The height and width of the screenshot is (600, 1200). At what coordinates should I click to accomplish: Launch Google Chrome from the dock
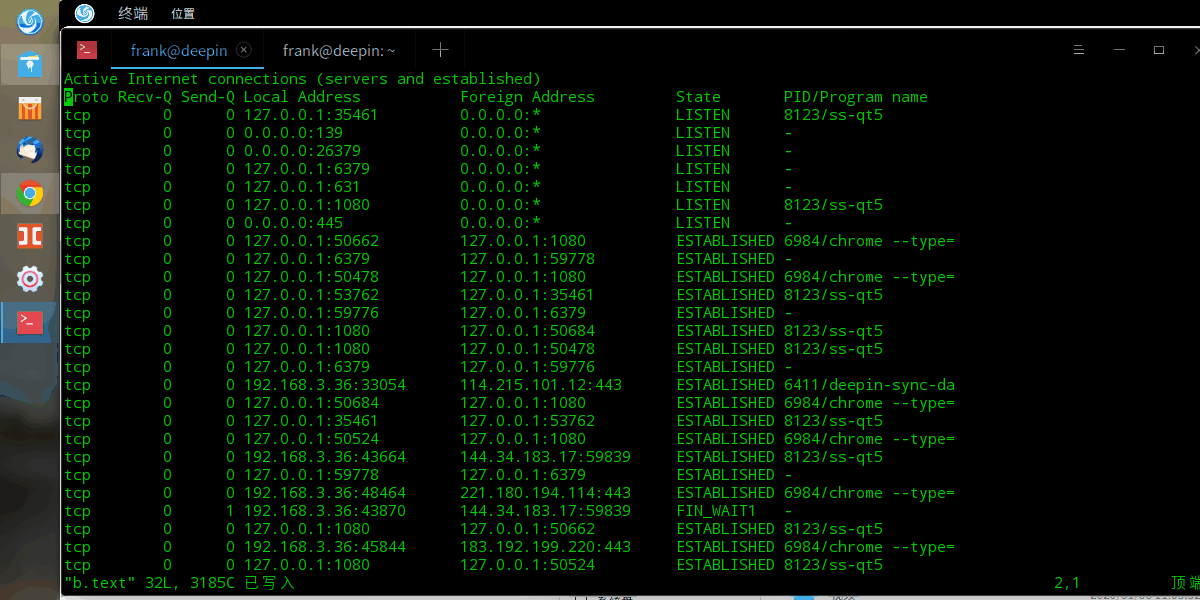pos(30,193)
